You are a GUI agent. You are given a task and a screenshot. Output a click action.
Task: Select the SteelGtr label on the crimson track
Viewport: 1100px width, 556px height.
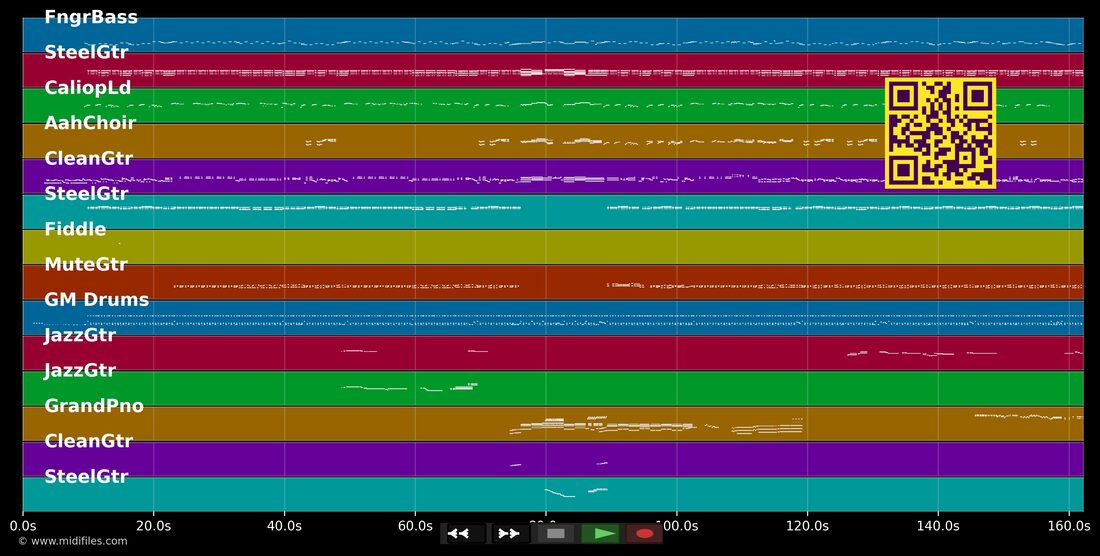pos(86,53)
